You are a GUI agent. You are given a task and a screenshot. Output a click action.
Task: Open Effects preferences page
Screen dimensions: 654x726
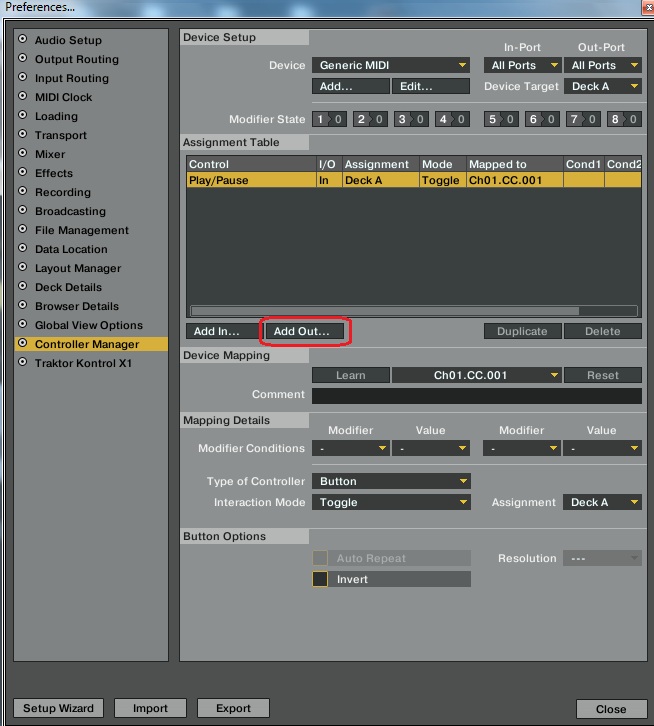click(x=54, y=173)
